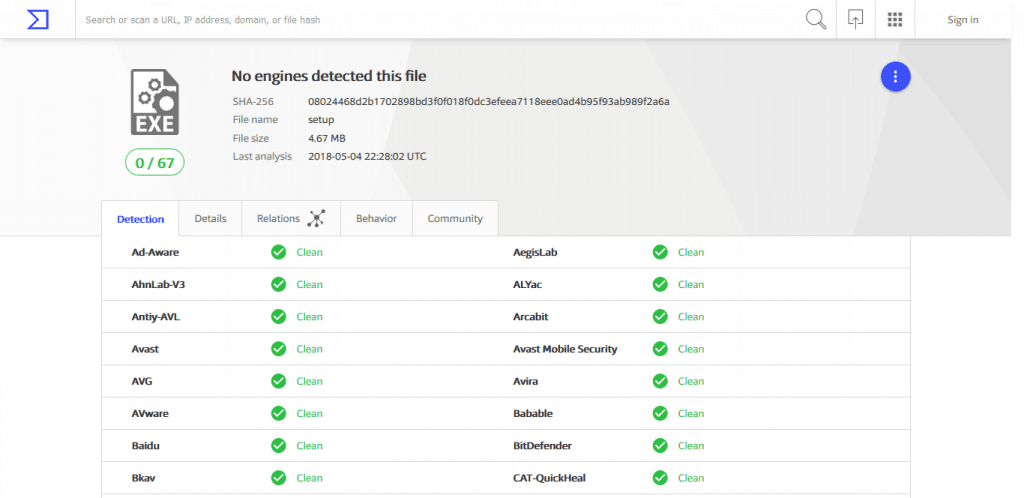This screenshot has width=1024, height=498.
Task: Select the Detection tab
Action: tap(140, 219)
